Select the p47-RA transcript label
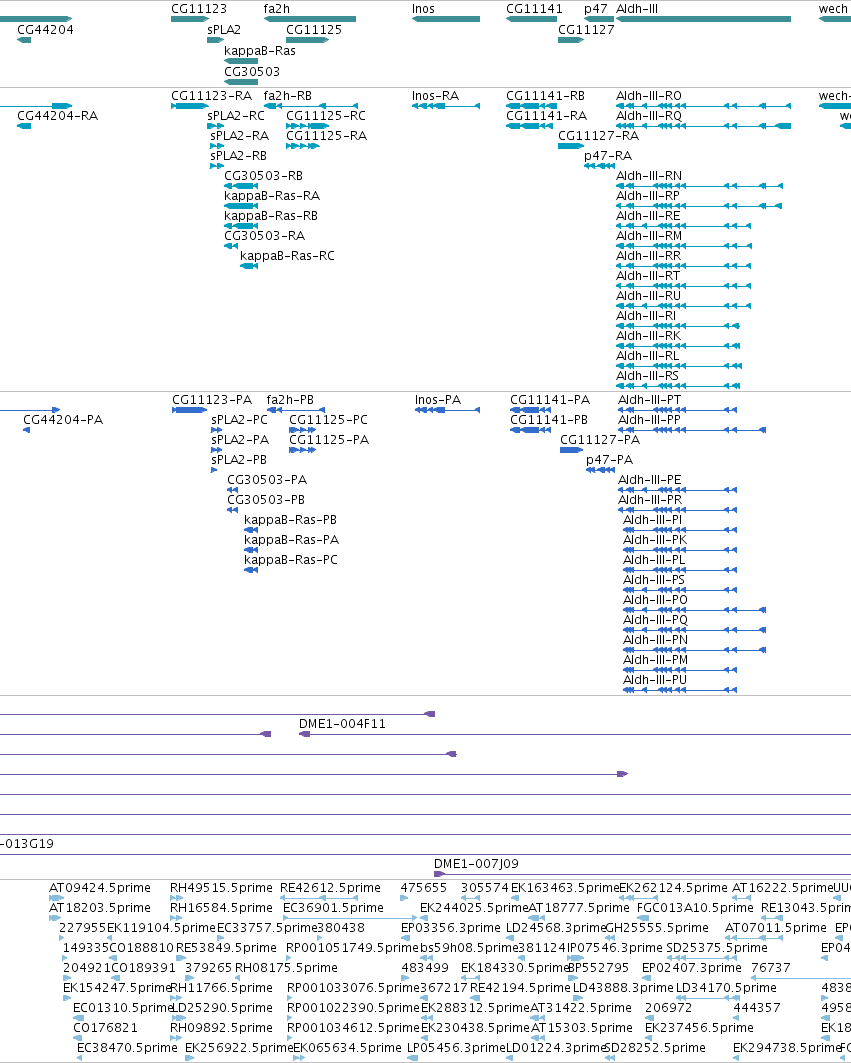 (608, 155)
